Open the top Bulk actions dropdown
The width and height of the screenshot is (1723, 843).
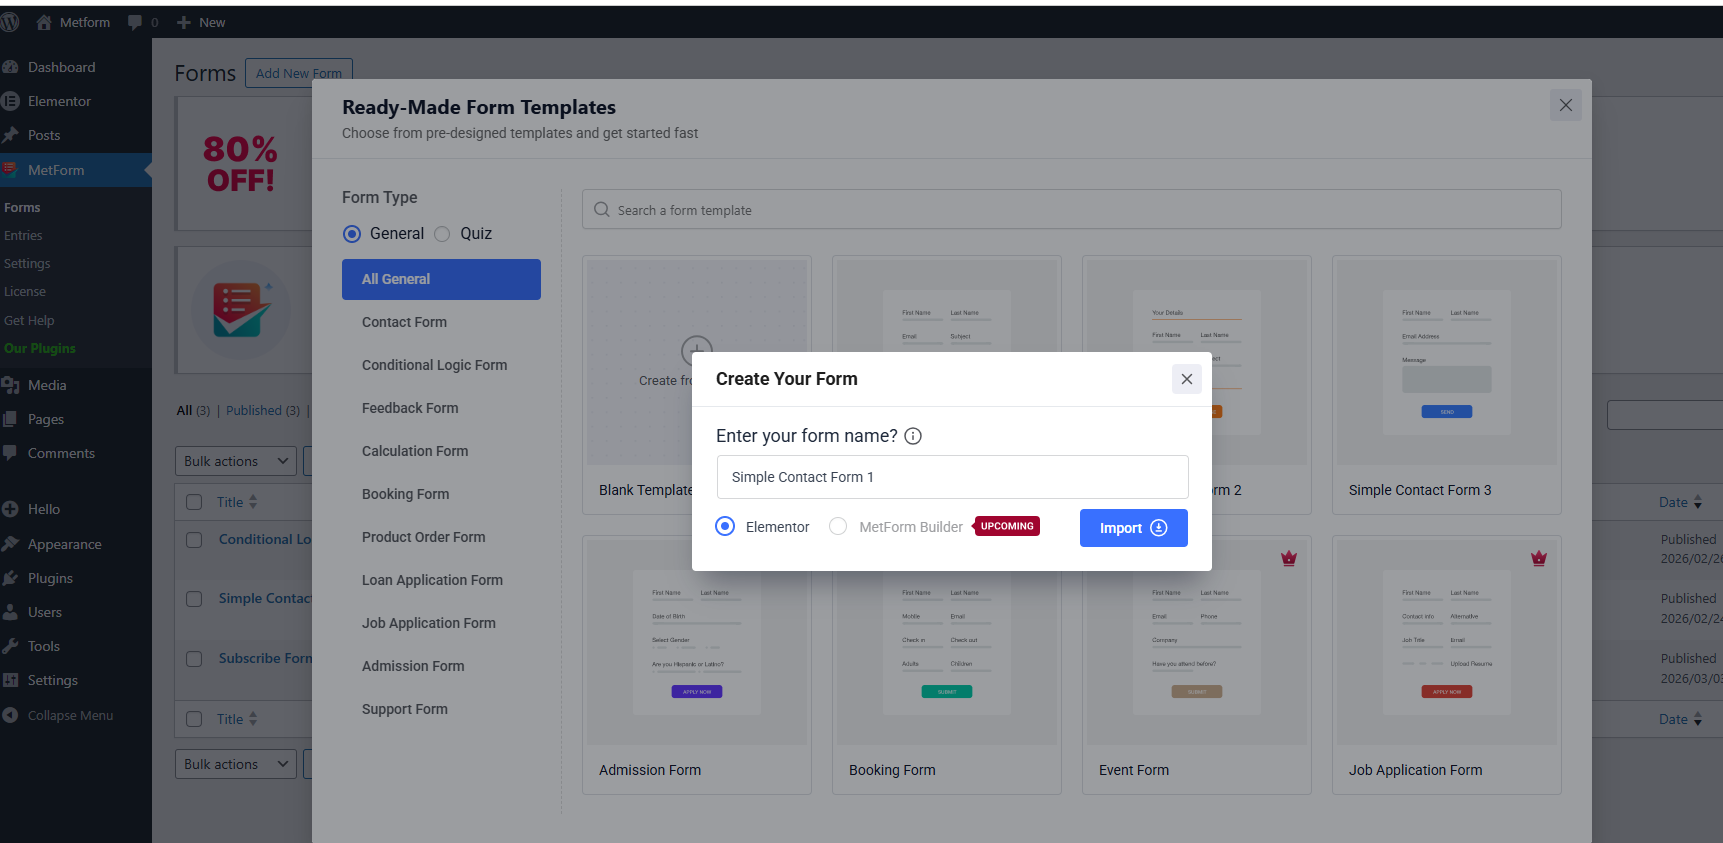[235, 461]
